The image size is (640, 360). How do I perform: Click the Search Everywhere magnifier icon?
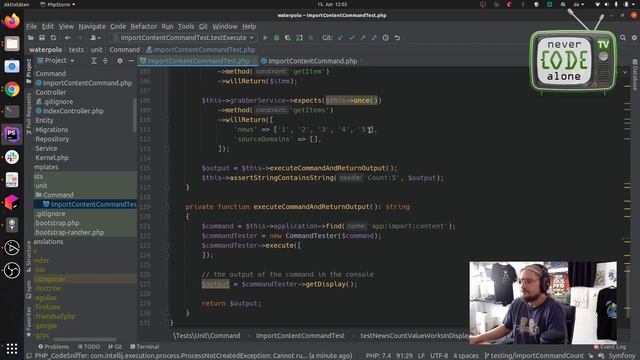(x=623, y=38)
